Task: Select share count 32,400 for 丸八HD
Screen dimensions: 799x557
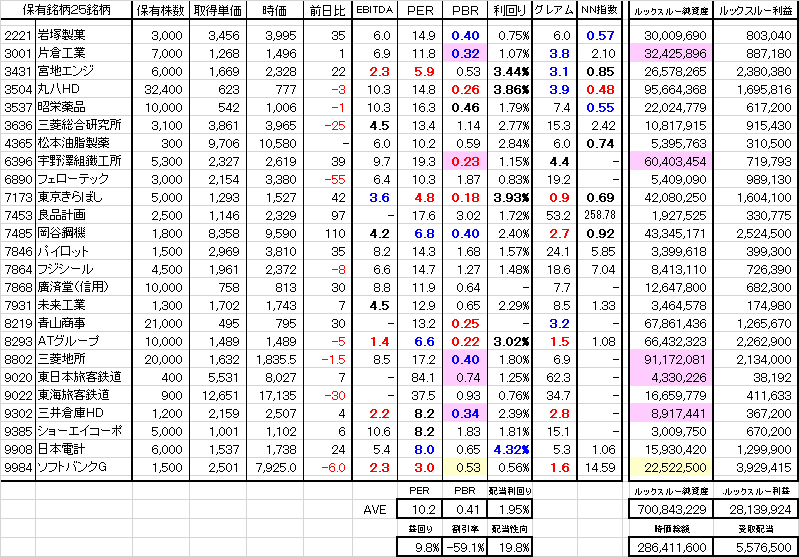Action: (161, 89)
